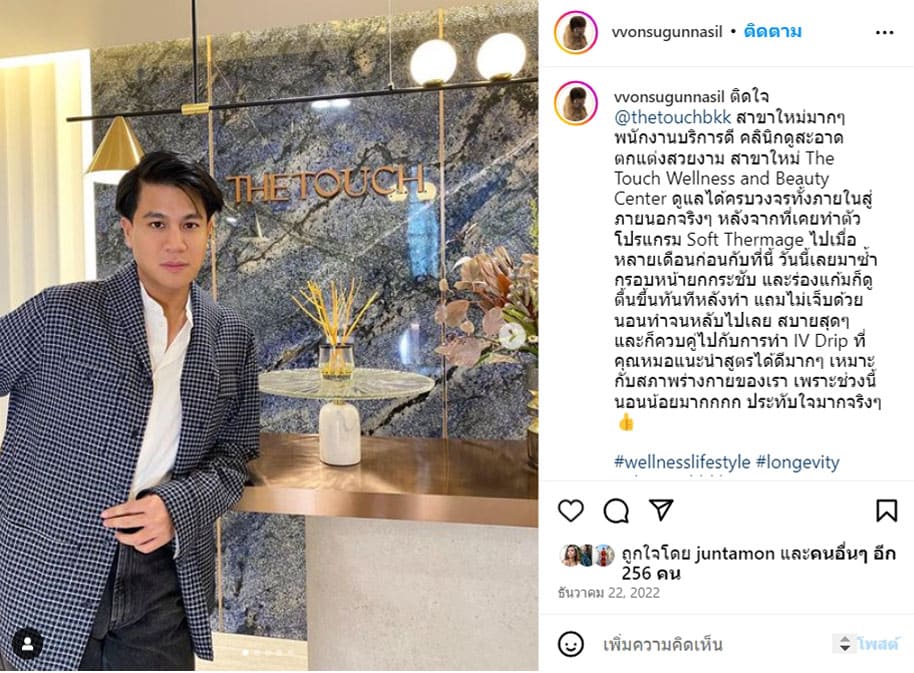Open the caption avatar of vvonsugunnasil
The width and height of the screenshot is (914, 673).
(576, 103)
